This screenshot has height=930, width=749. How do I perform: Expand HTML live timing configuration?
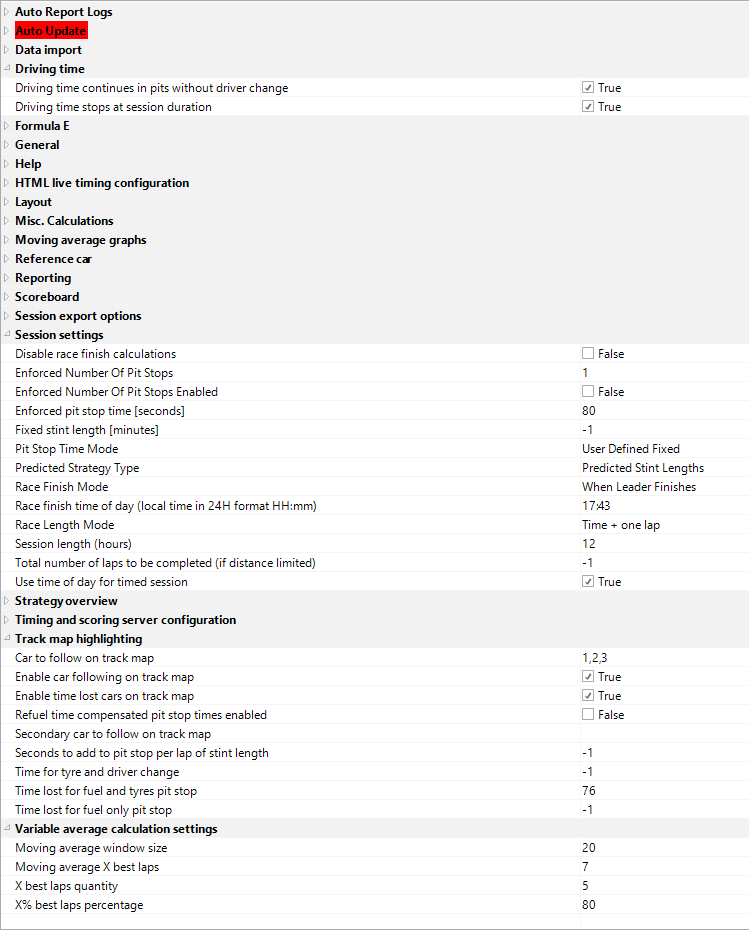6,183
